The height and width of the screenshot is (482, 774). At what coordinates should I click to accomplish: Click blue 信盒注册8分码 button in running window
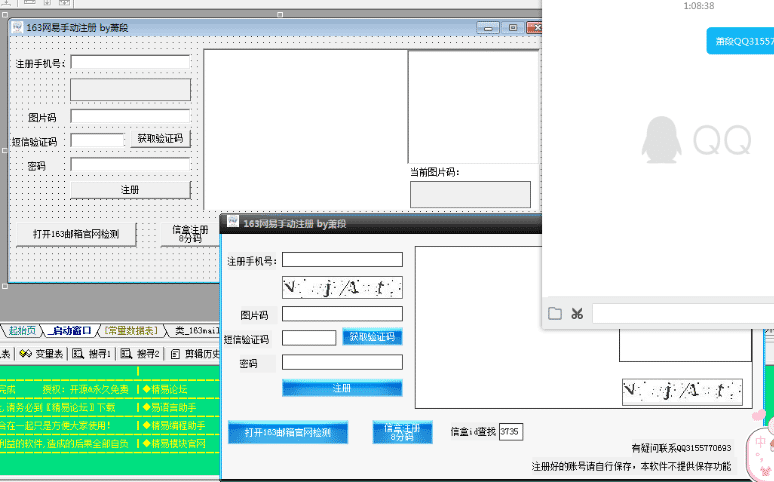point(402,432)
